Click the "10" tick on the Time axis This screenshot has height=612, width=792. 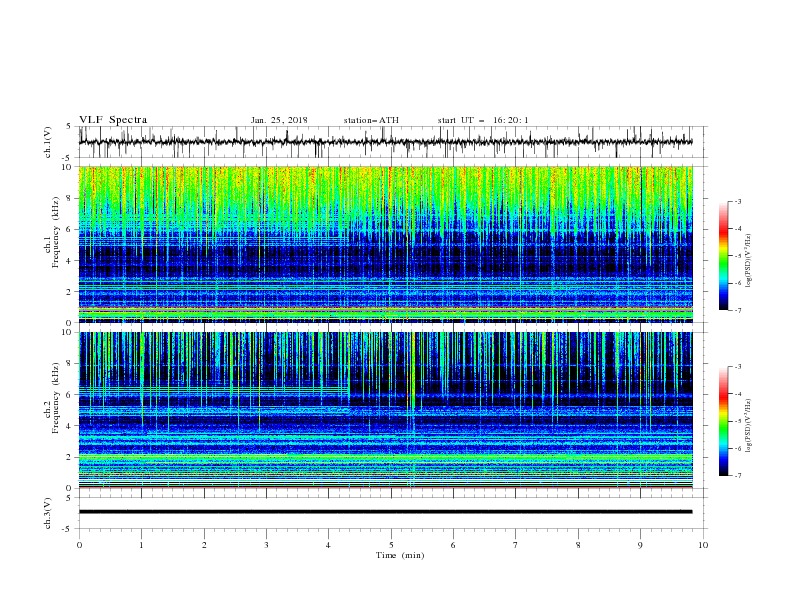coord(703,545)
